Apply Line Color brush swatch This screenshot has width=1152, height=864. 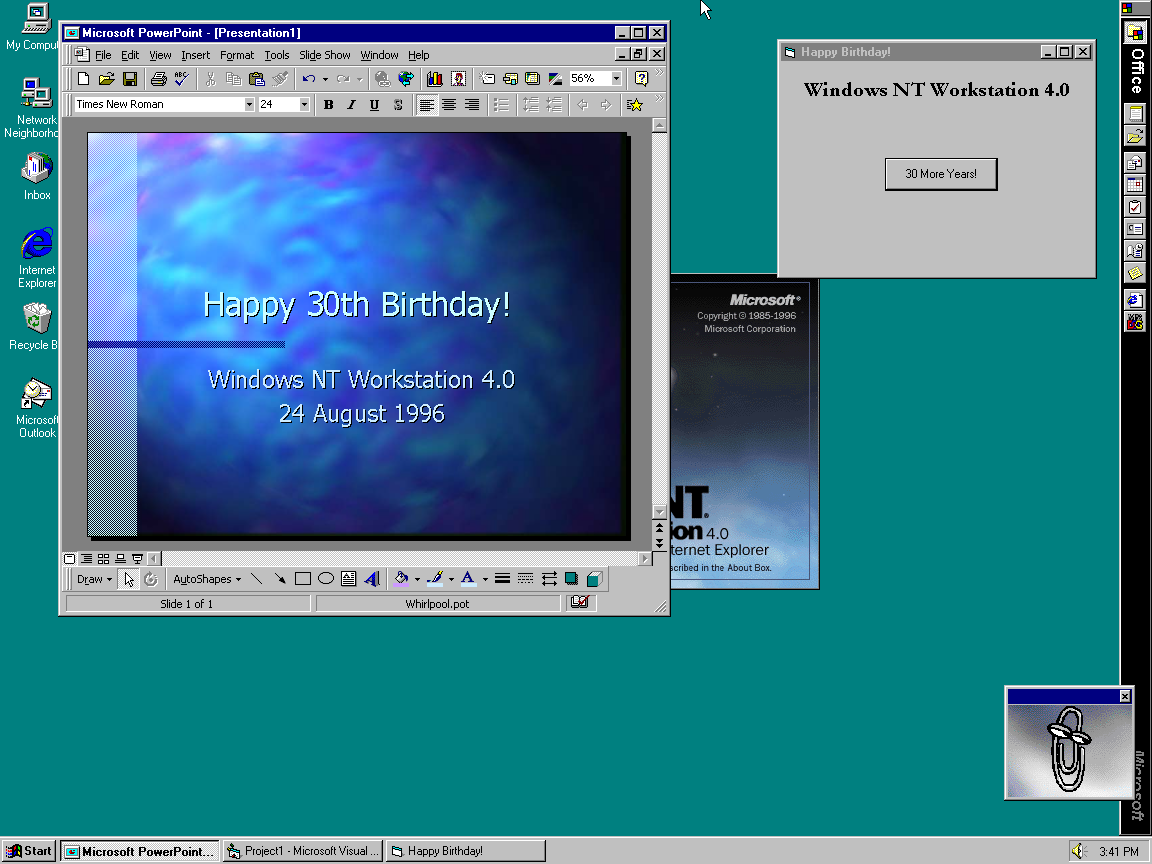pos(435,579)
